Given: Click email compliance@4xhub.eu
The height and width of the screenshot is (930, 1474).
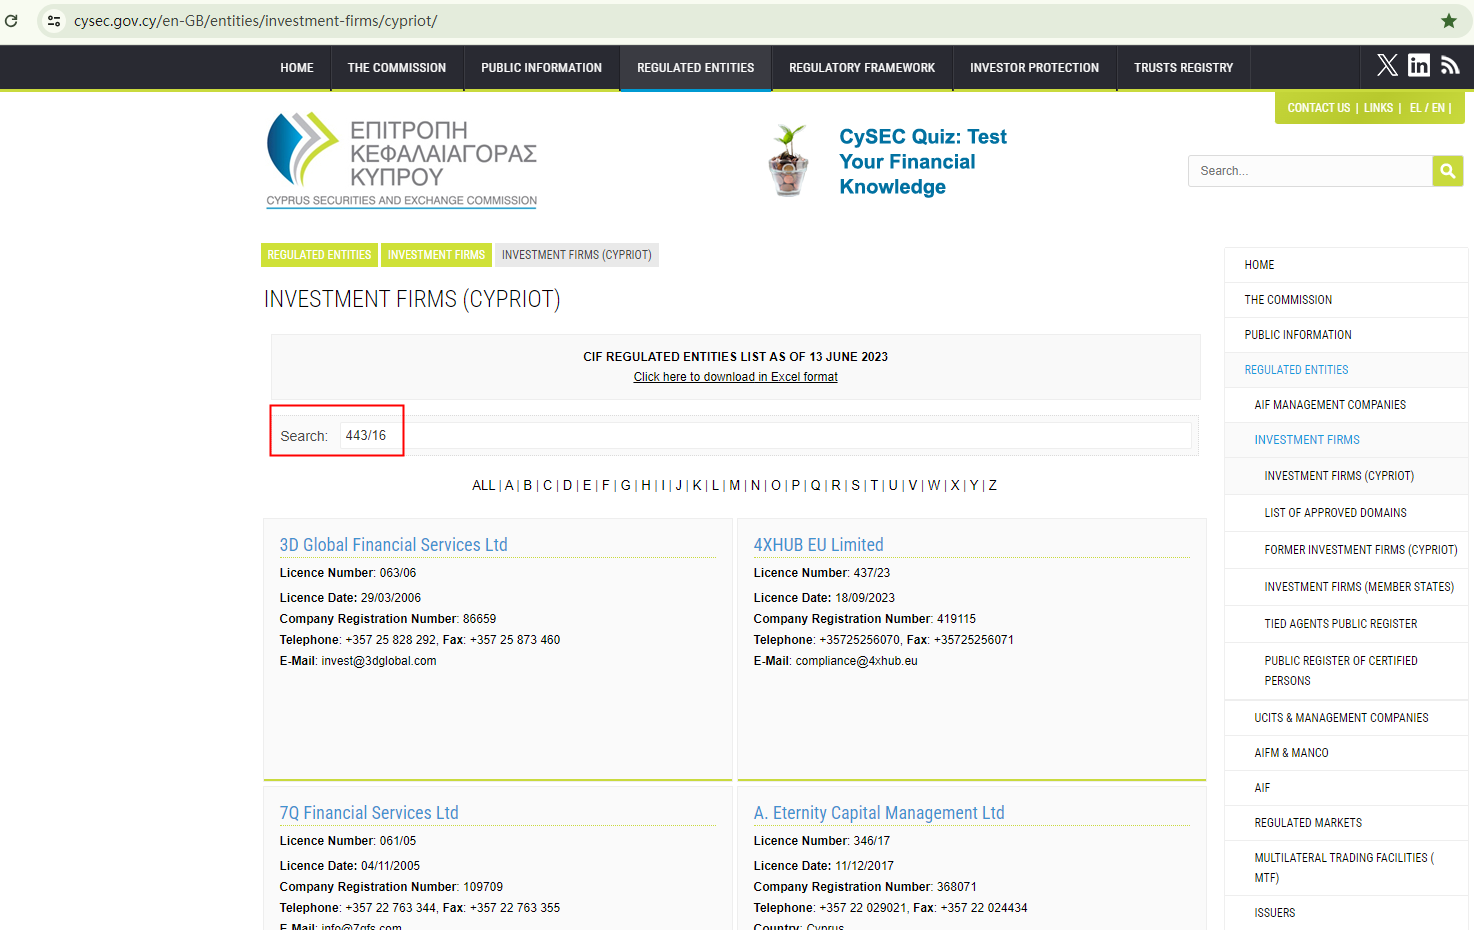Looking at the screenshot, I should click(856, 661).
